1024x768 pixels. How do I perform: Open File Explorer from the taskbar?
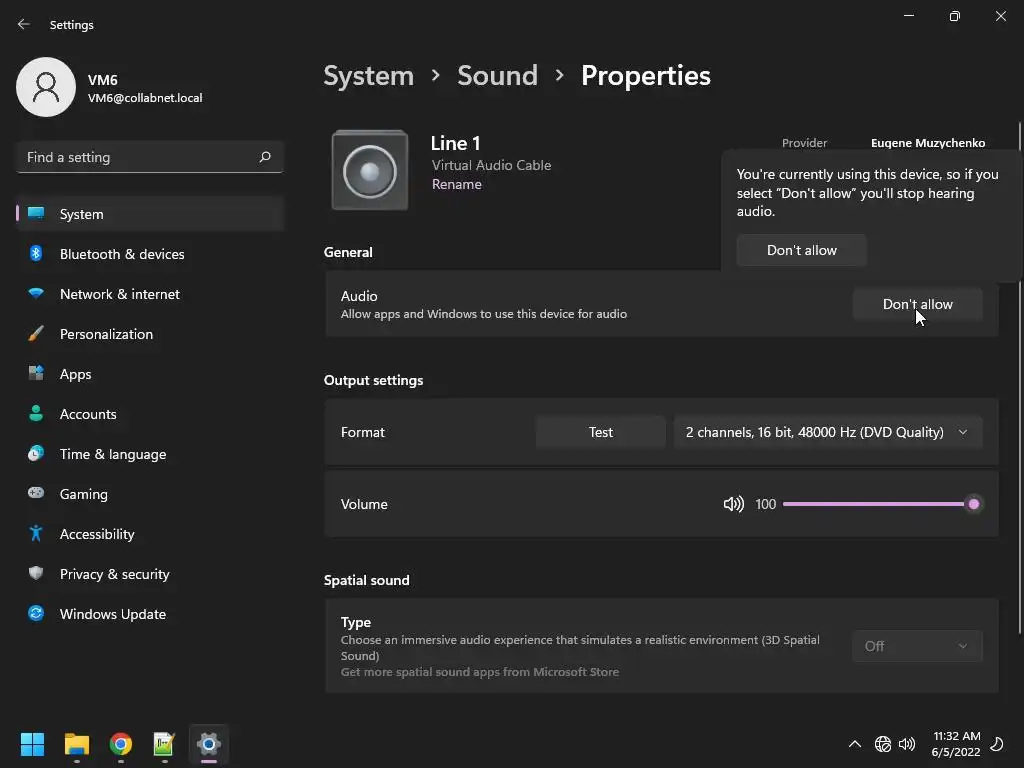pyautogui.click(x=77, y=744)
